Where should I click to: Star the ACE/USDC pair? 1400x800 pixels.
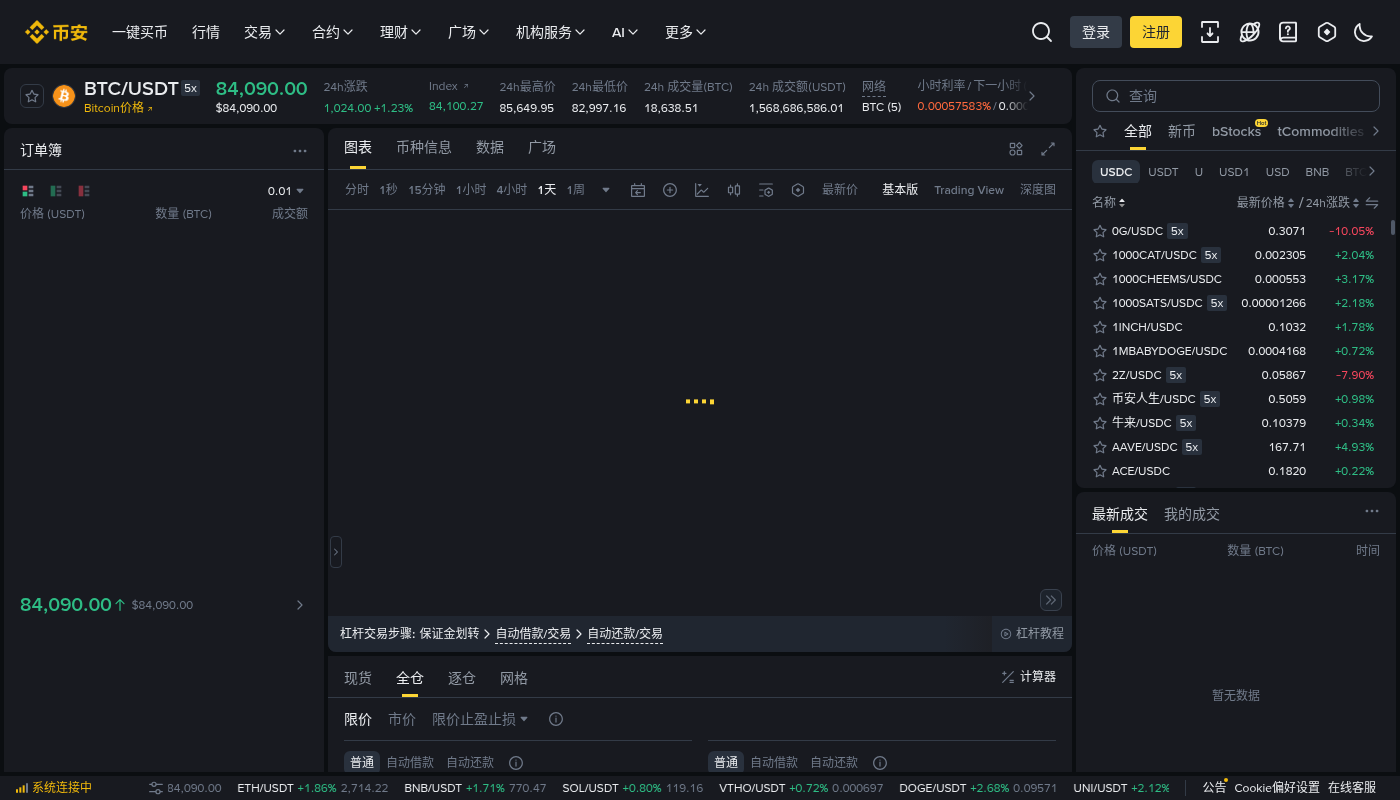[1100, 471]
